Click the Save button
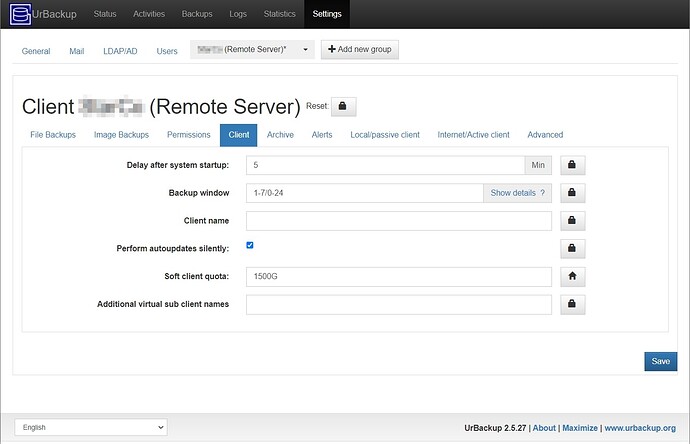 tap(661, 361)
